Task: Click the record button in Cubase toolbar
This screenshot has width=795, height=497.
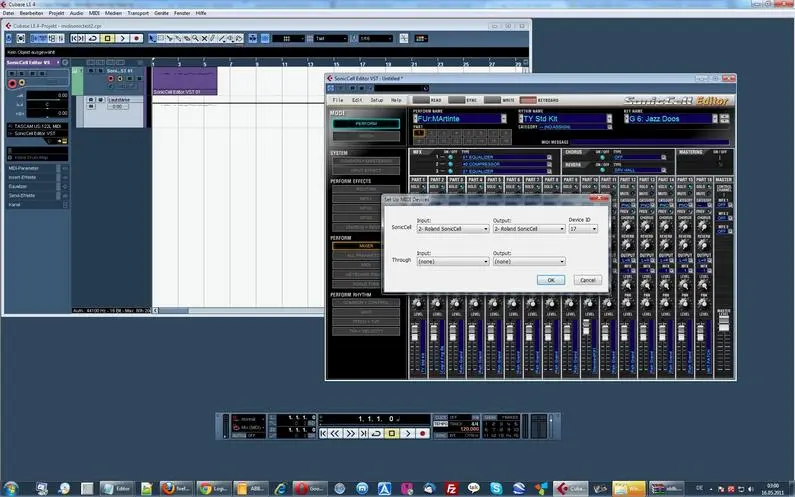Action: pyautogui.click(x=136, y=39)
